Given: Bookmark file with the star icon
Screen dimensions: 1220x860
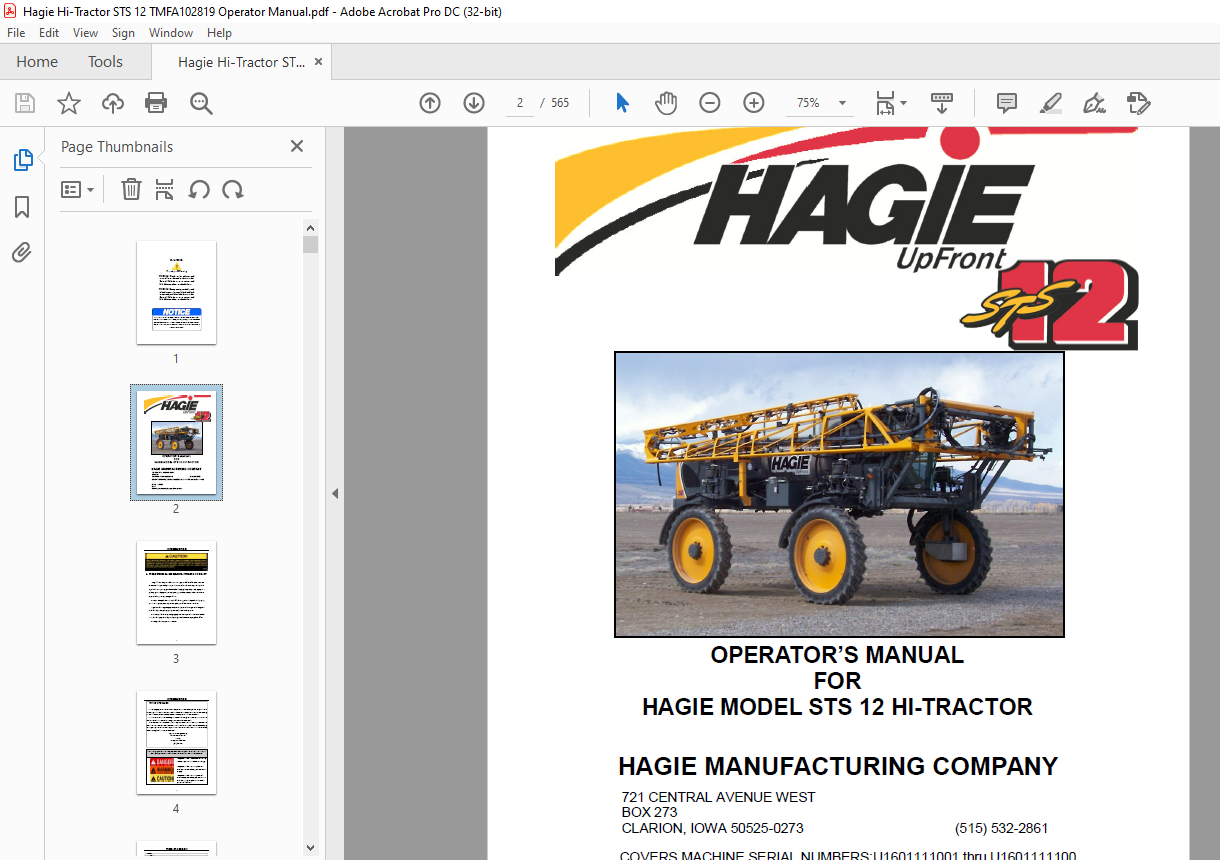Looking at the screenshot, I should point(69,103).
